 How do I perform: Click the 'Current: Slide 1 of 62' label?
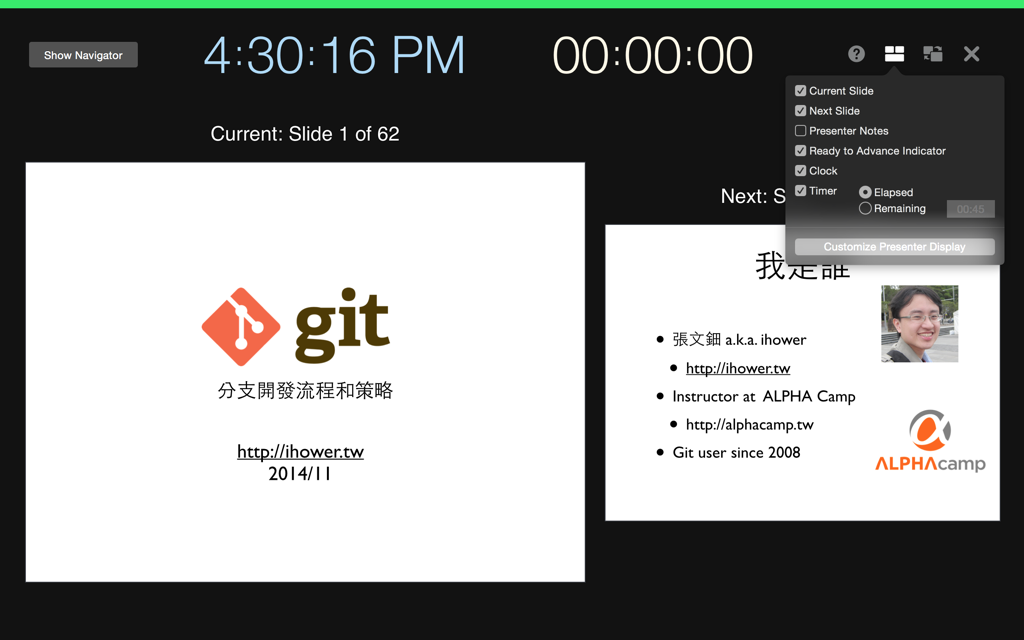(305, 134)
